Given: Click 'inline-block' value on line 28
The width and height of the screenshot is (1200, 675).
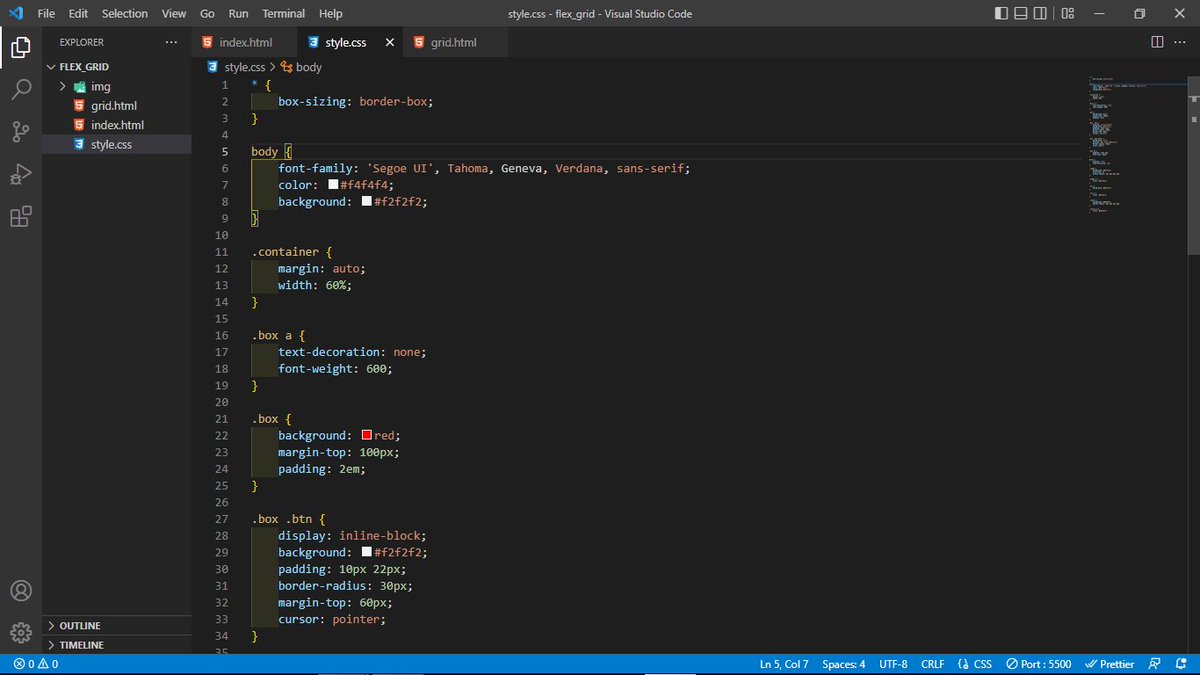Looking at the screenshot, I should click(x=380, y=535).
